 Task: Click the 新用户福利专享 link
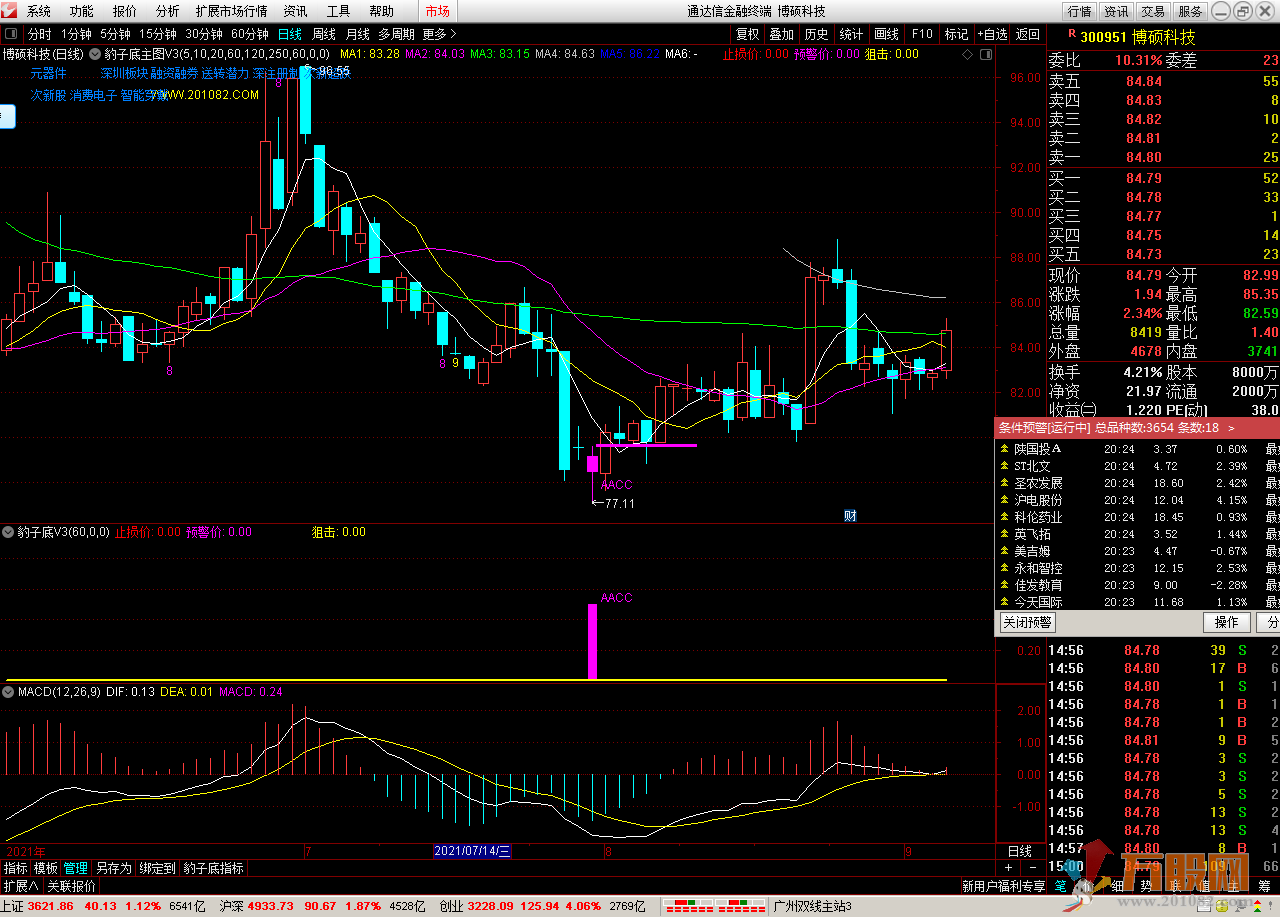point(1003,886)
